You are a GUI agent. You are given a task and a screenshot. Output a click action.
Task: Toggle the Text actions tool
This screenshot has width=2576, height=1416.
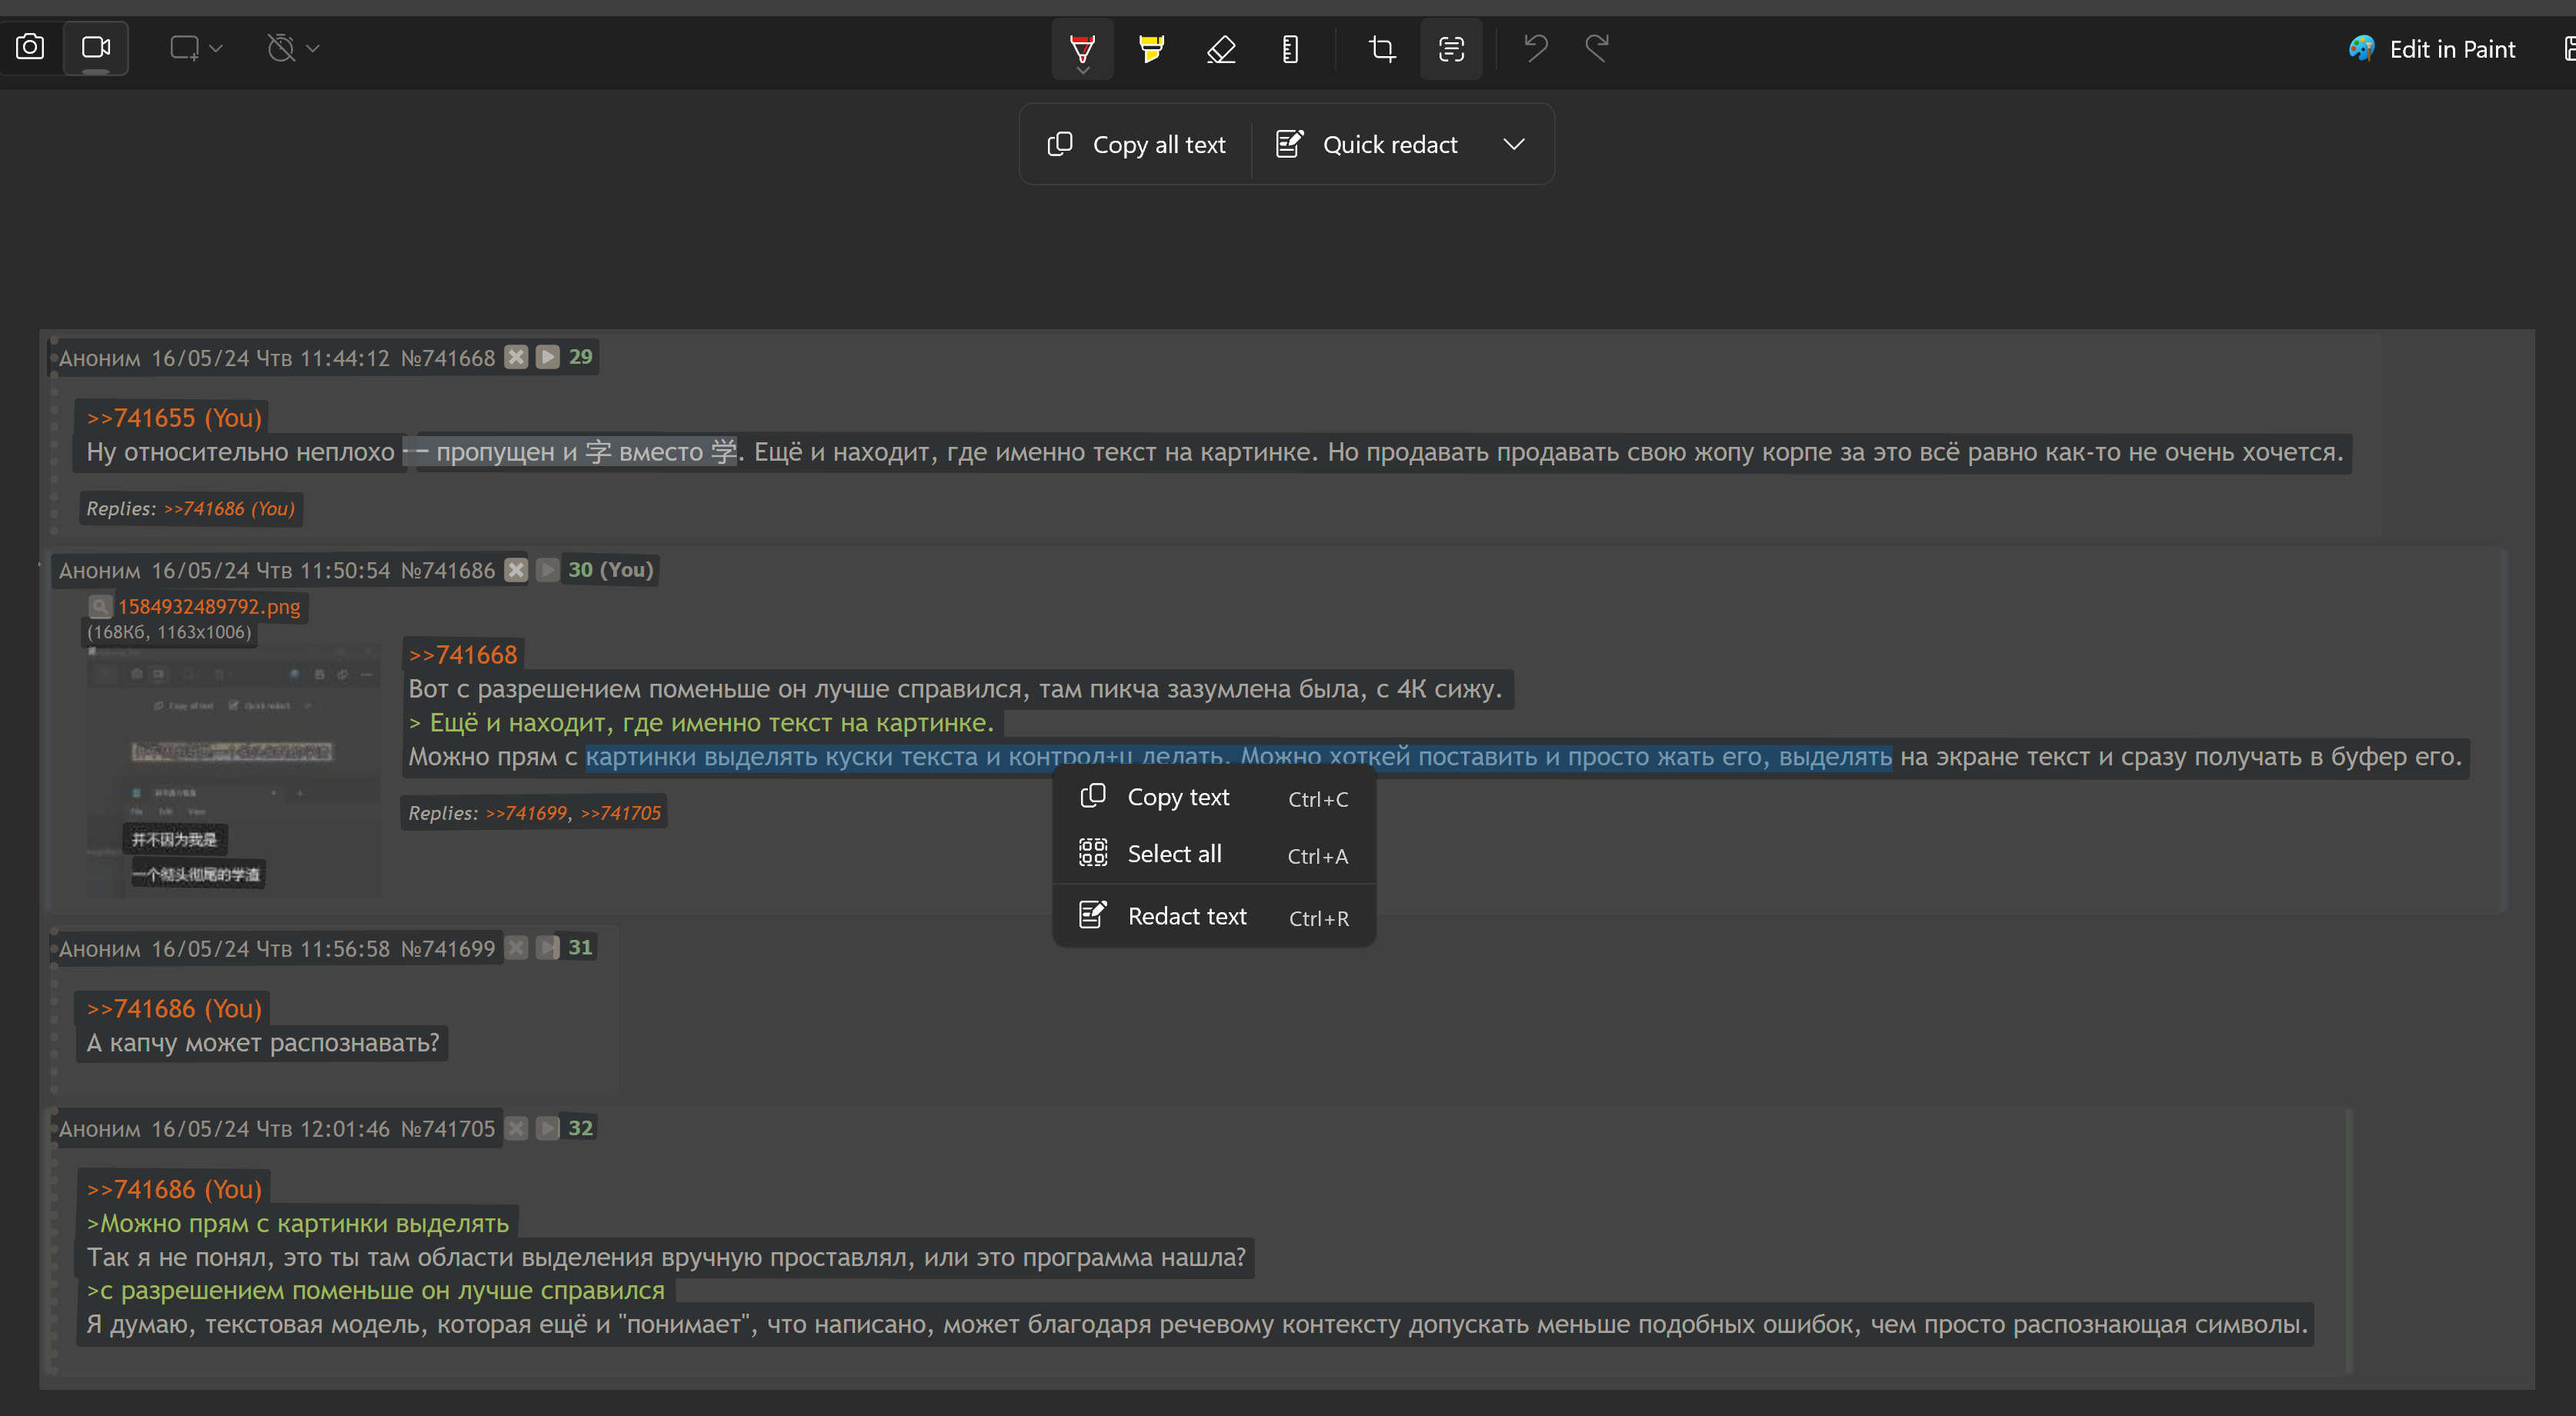(x=1451, y=48)
